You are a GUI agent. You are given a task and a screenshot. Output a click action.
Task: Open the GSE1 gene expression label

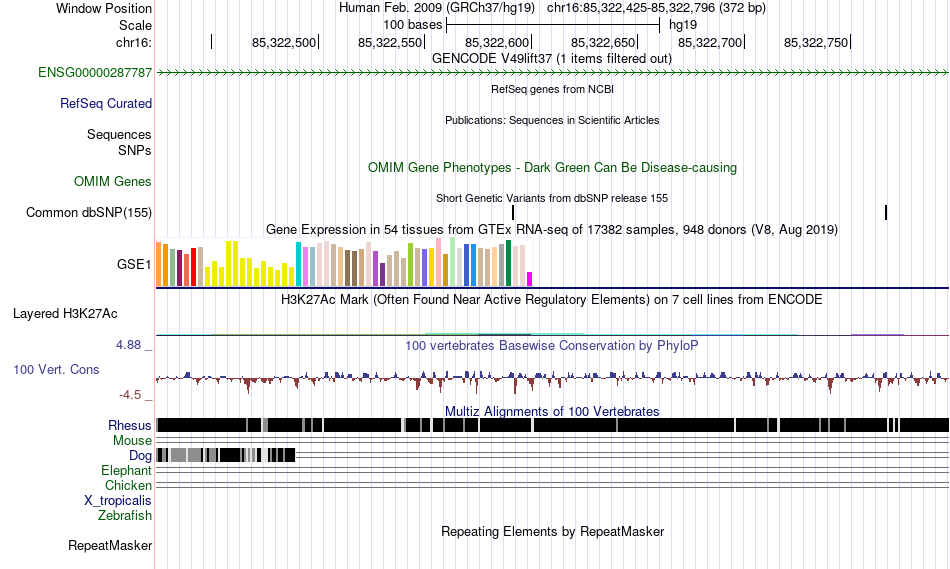click(x=135, y=264)
